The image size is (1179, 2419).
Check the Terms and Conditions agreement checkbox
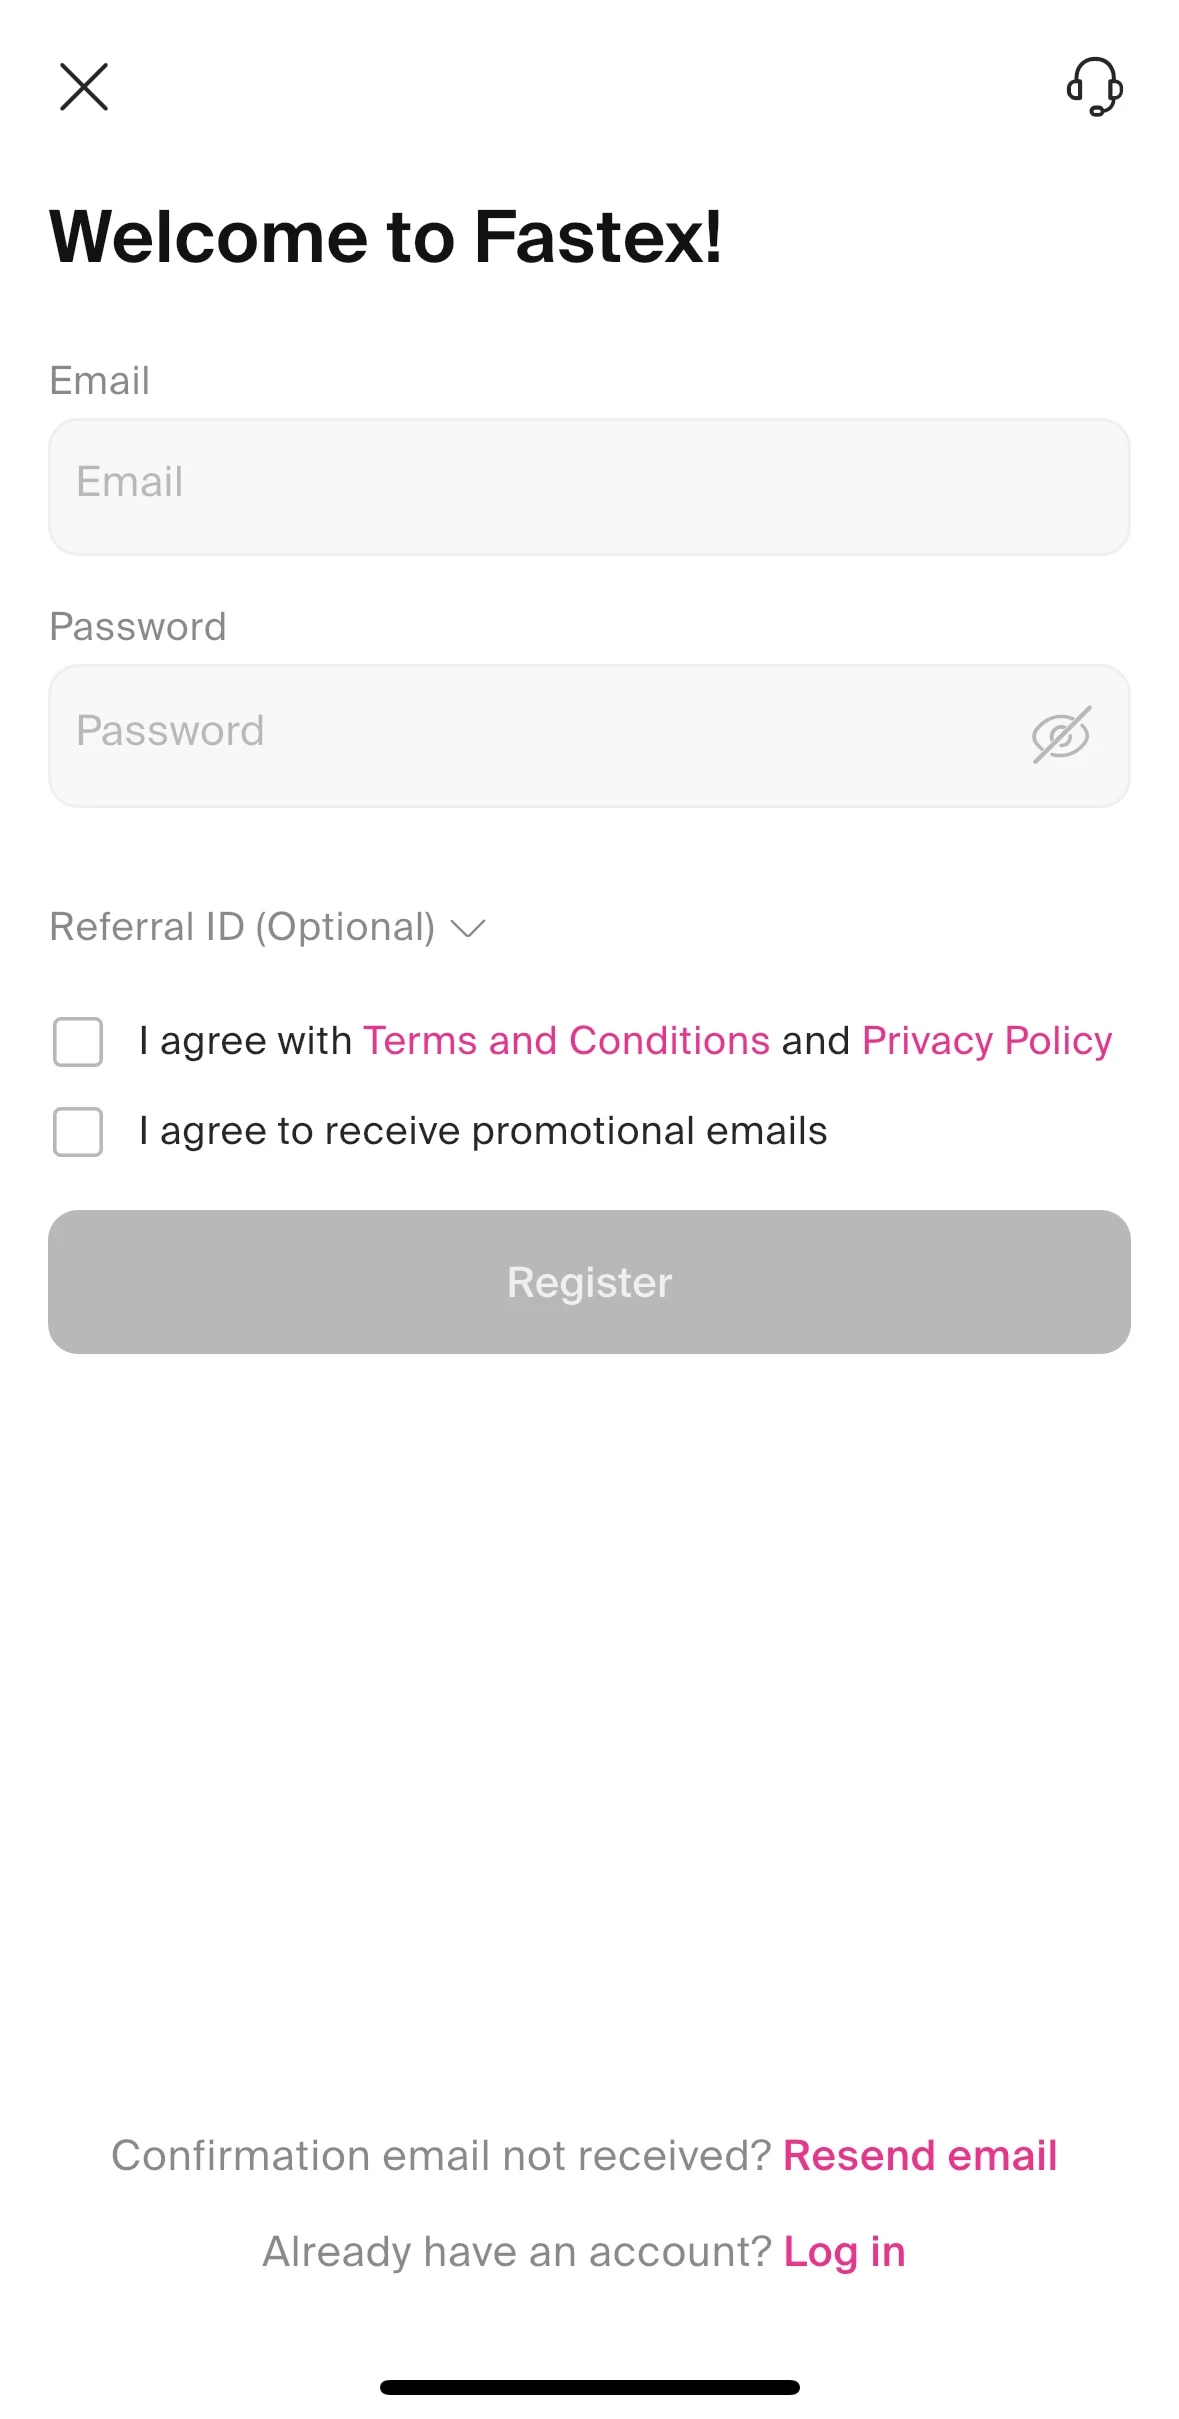click(x=78, y=1042)
